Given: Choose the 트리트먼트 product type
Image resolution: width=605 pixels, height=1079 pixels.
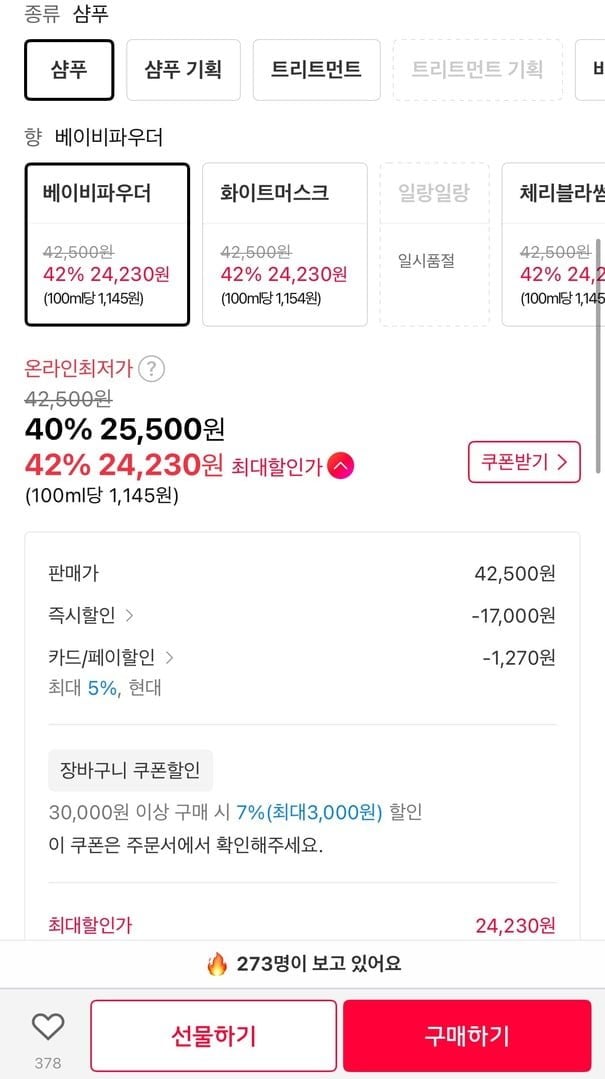Looking at the screenshot, I should pos(316,70).
